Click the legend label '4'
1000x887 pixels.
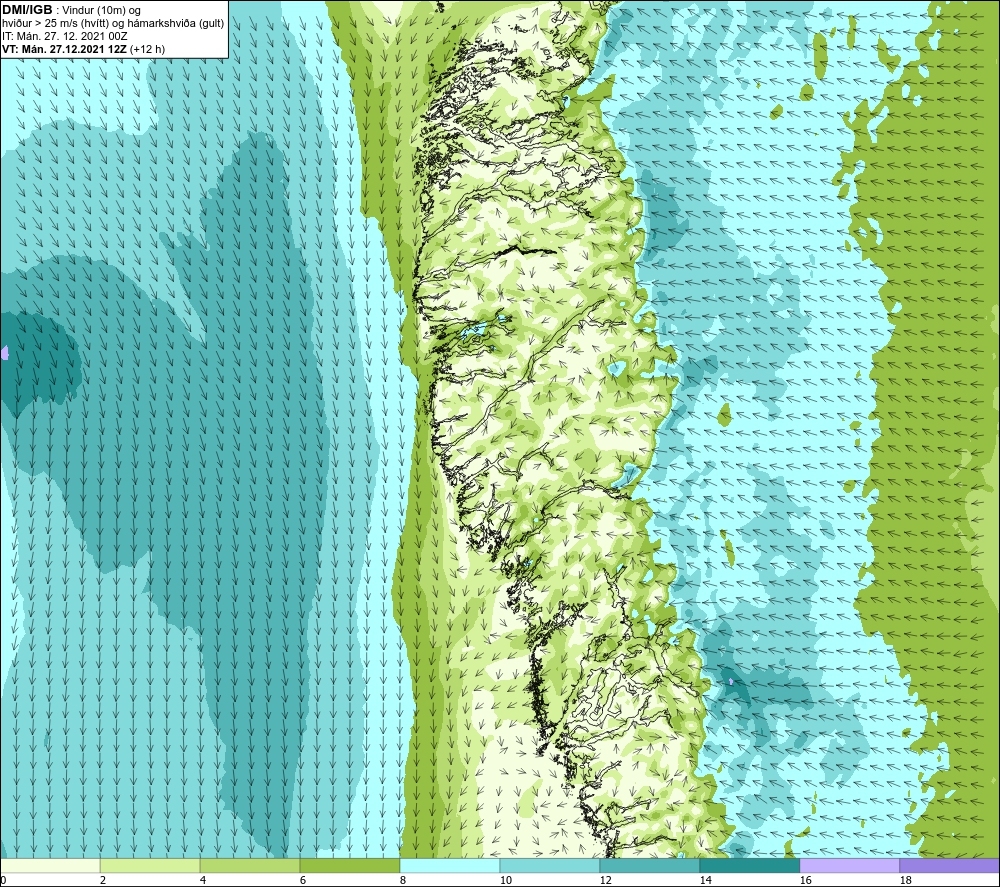pyautogui.click(x=203, y=880)
